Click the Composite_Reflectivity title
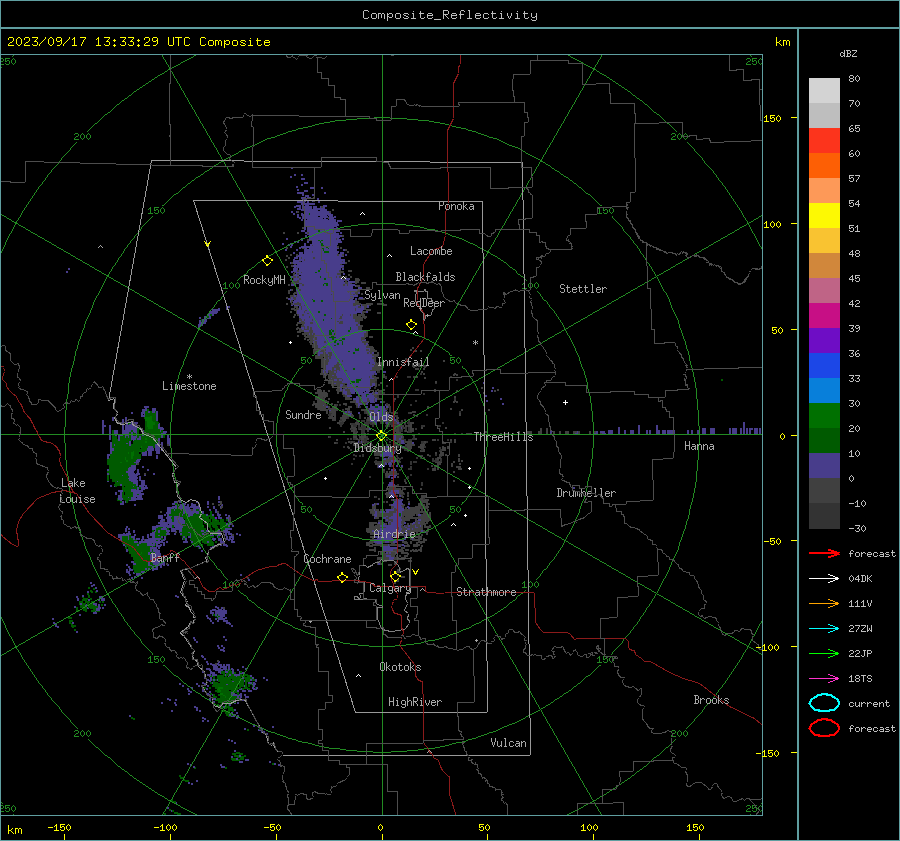This screenshot has width=900, height=841. (450, 15)
